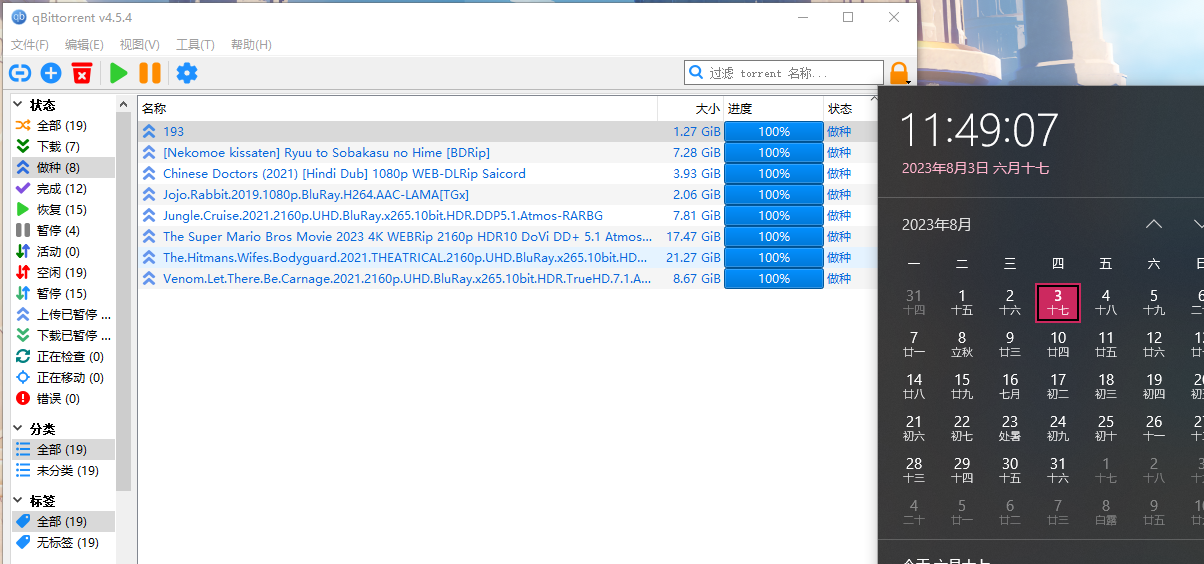This screenshot has width=1204, height=564.
Task: Open the 文件(F) menu
Action: coord(30,45)
